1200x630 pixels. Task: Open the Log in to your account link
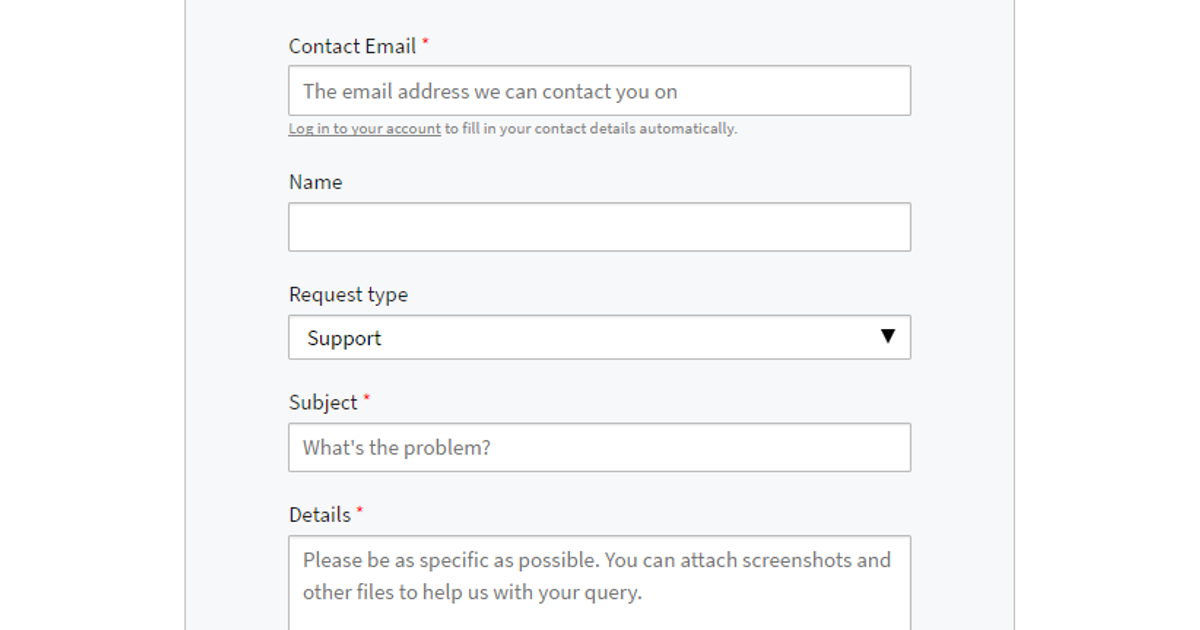point(363,128)
